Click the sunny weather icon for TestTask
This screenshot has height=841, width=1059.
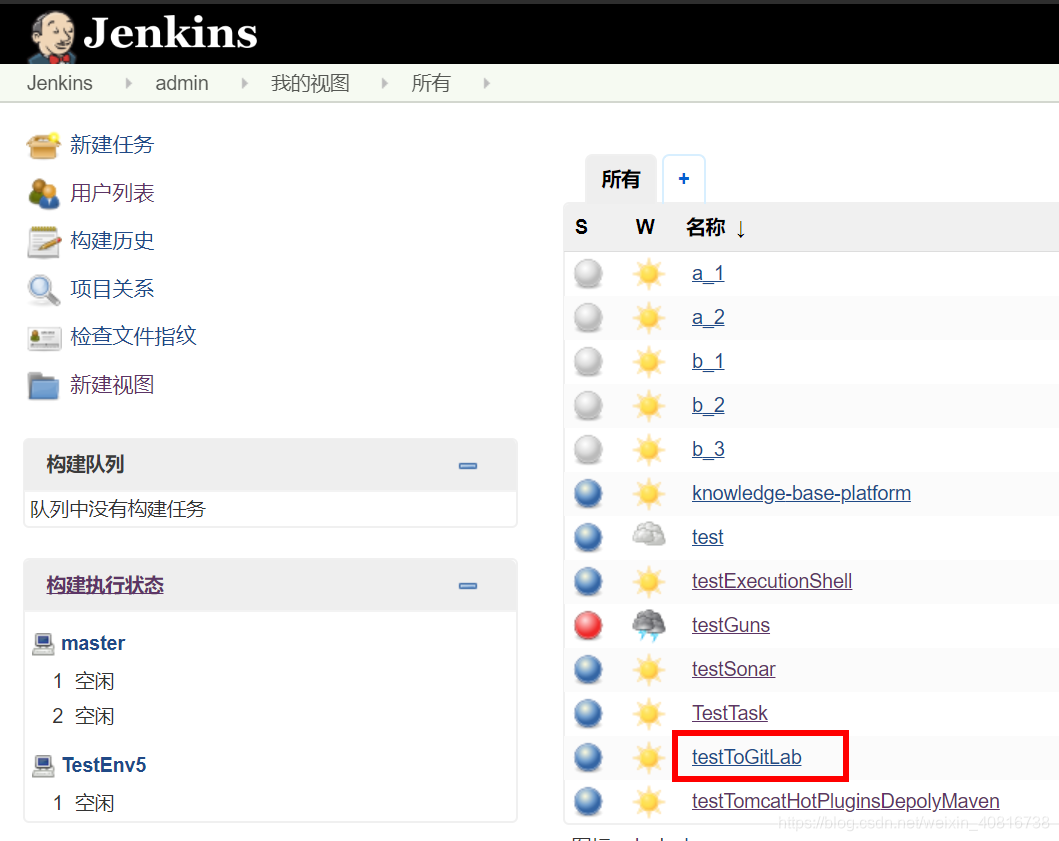(648, 713)
